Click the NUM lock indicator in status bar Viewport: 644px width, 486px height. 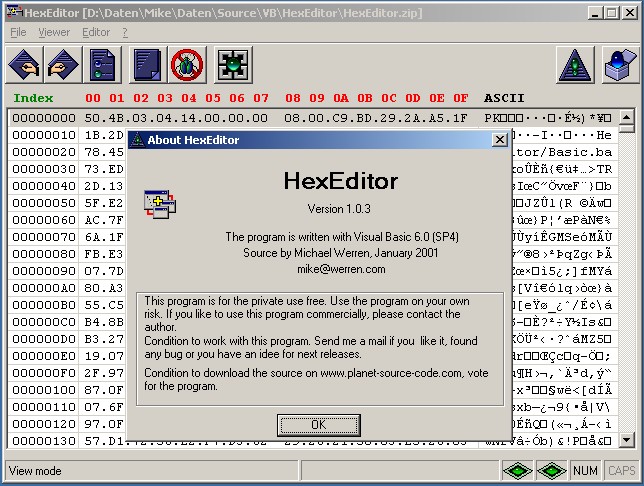[585, 471]
